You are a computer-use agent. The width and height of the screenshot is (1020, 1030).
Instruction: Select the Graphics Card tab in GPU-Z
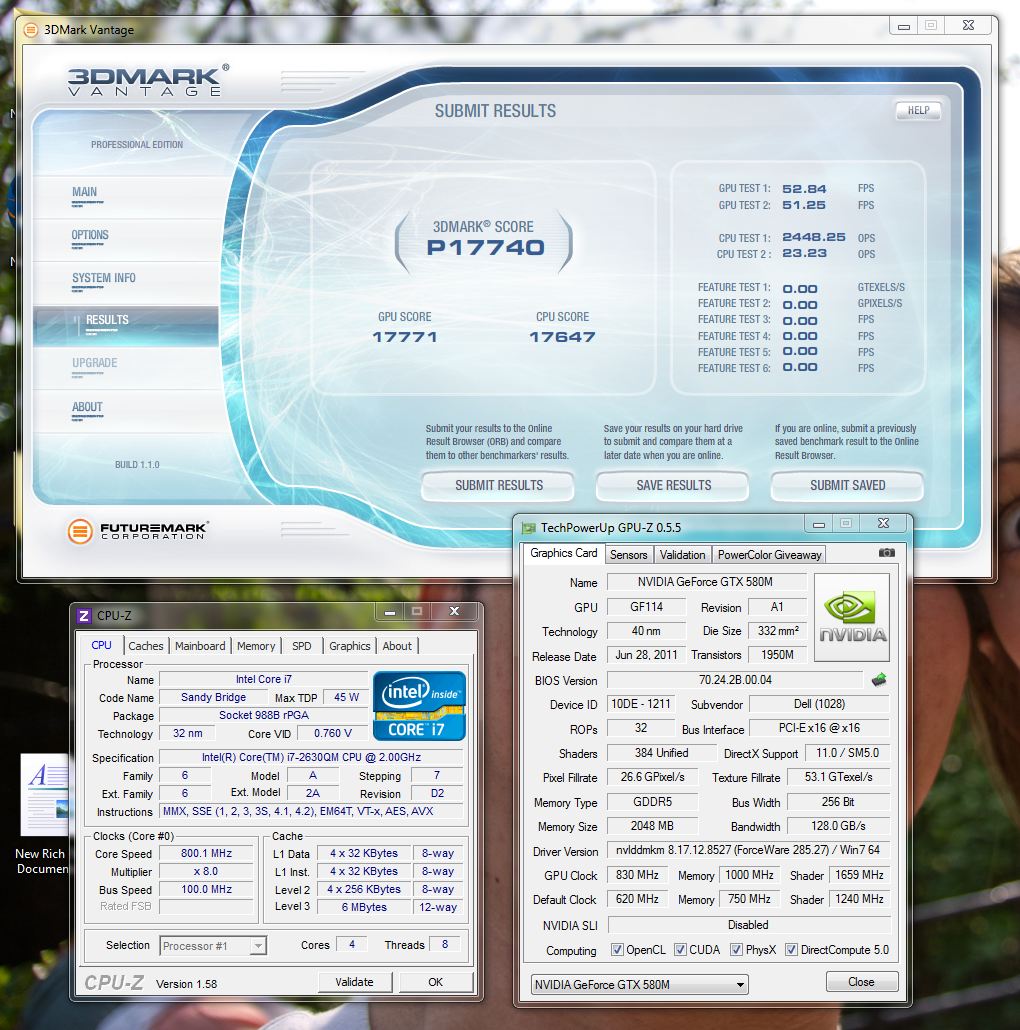pyautogui.click(x=564, y=553)
